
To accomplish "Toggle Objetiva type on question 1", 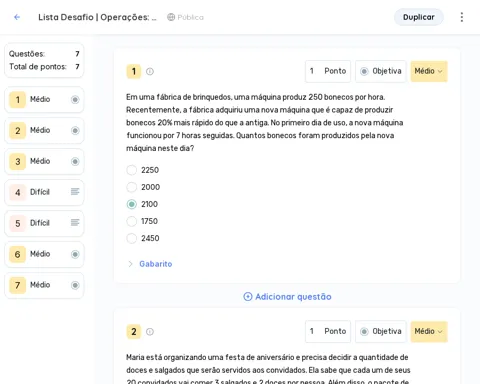I will coord(381,71).
